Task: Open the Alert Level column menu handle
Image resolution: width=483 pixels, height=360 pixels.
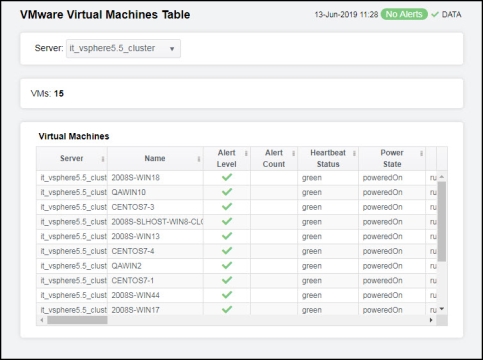Action: tap(246, 153)
